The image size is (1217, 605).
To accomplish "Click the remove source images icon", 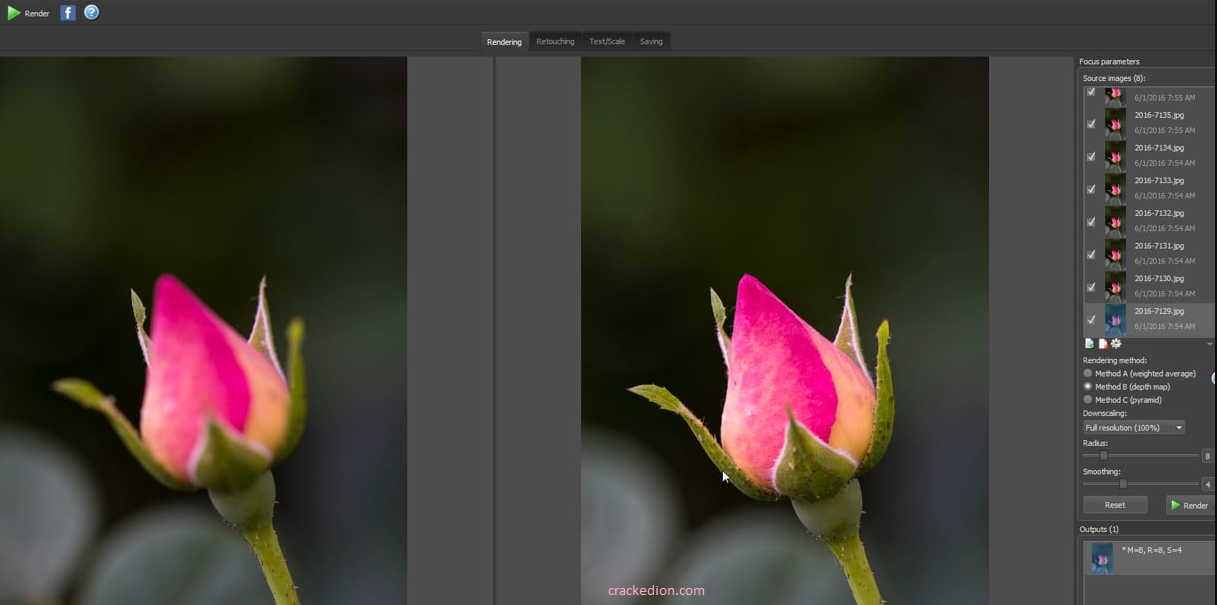I will (x=1103, y=343).
